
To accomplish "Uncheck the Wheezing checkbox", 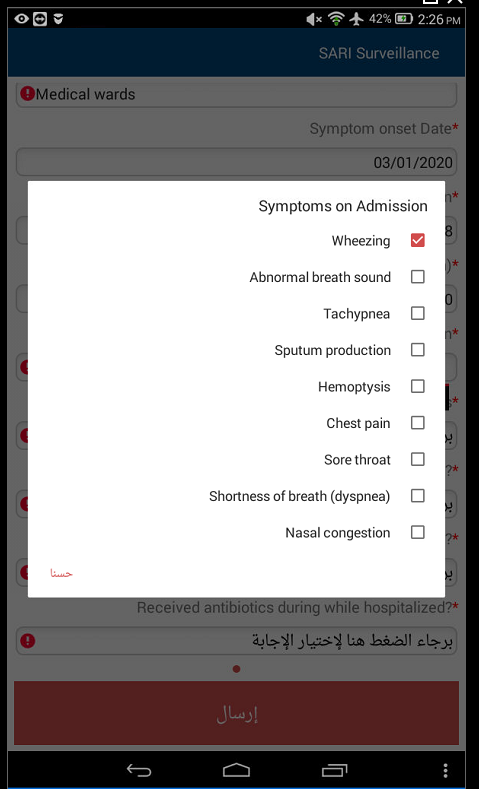I will coord(418,240).
